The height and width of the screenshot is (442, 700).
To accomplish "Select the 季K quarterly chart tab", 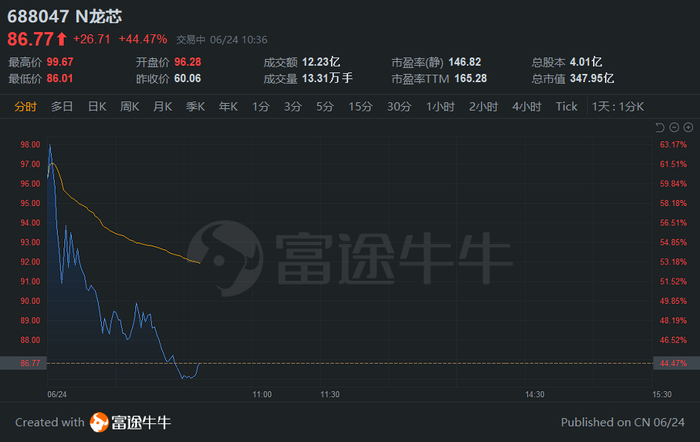I will tap(195, 106).
